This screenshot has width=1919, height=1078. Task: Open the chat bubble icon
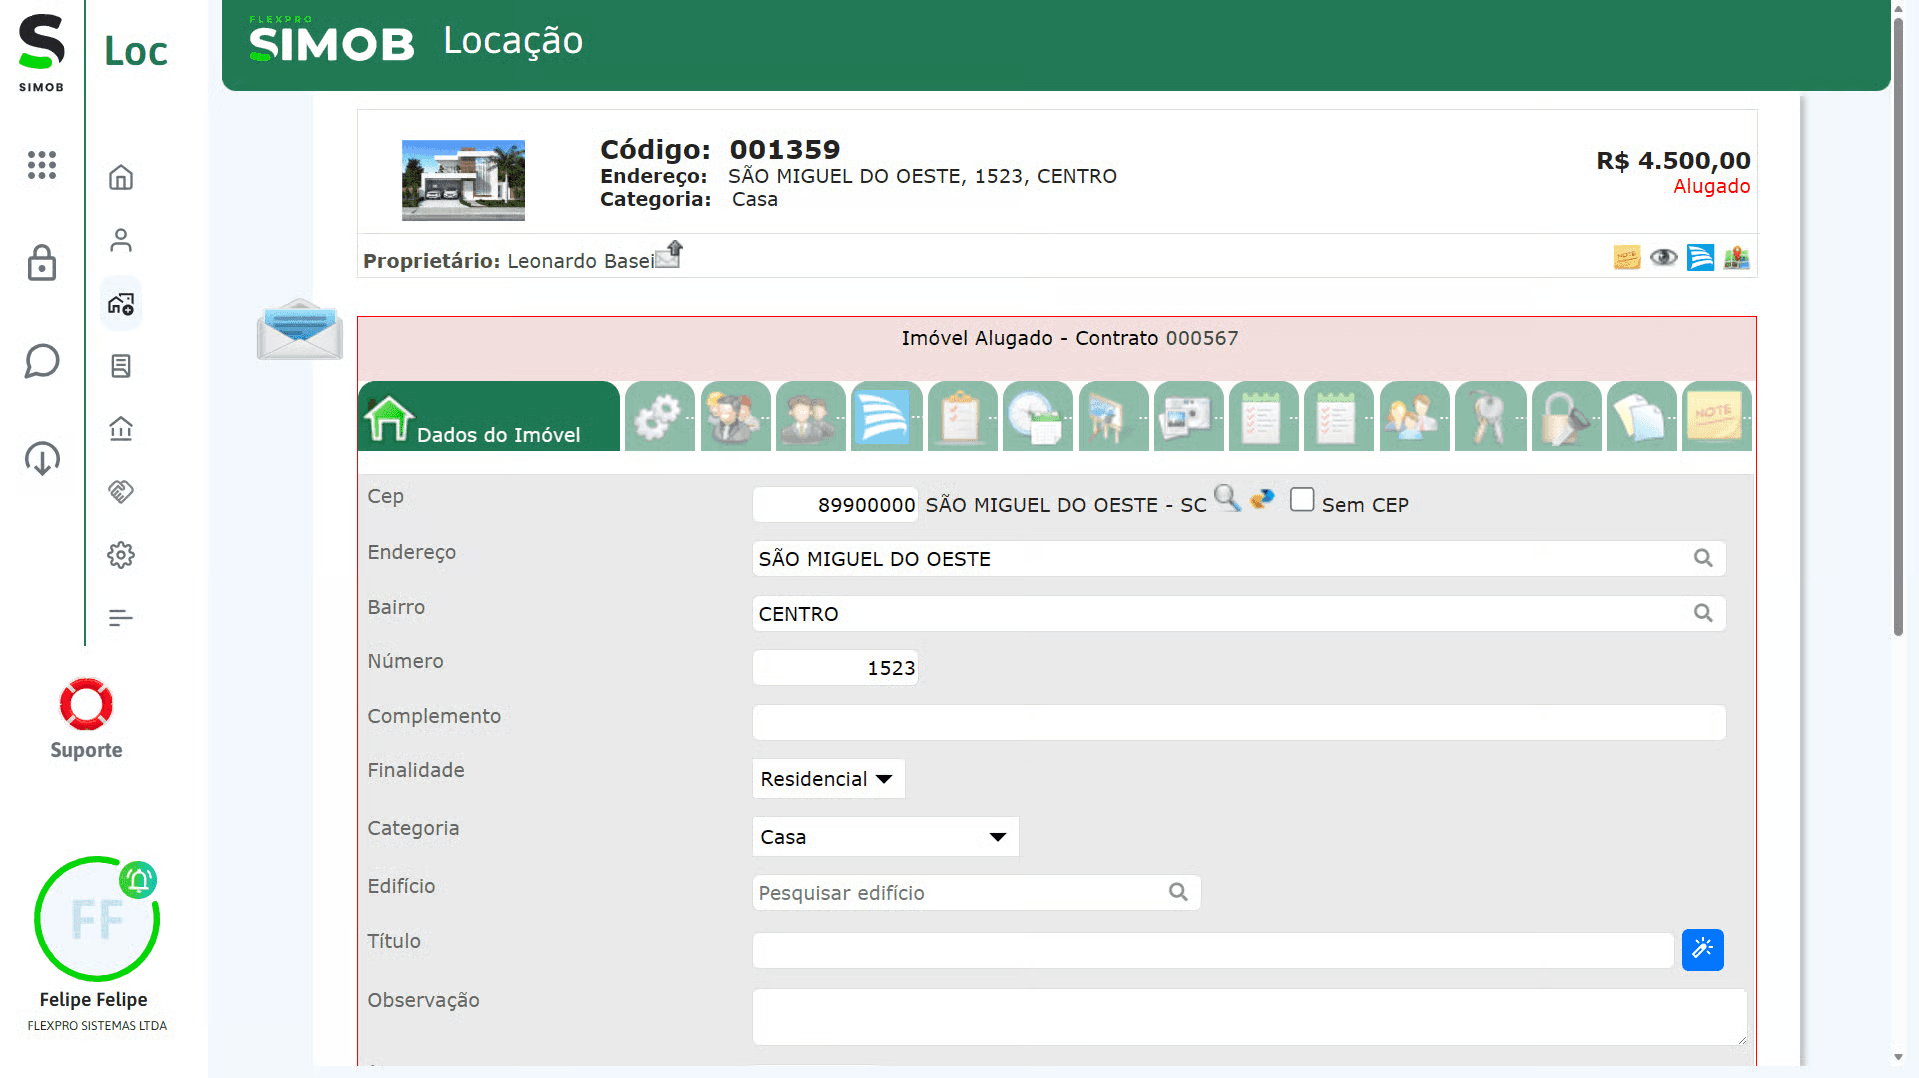(42, 361)
